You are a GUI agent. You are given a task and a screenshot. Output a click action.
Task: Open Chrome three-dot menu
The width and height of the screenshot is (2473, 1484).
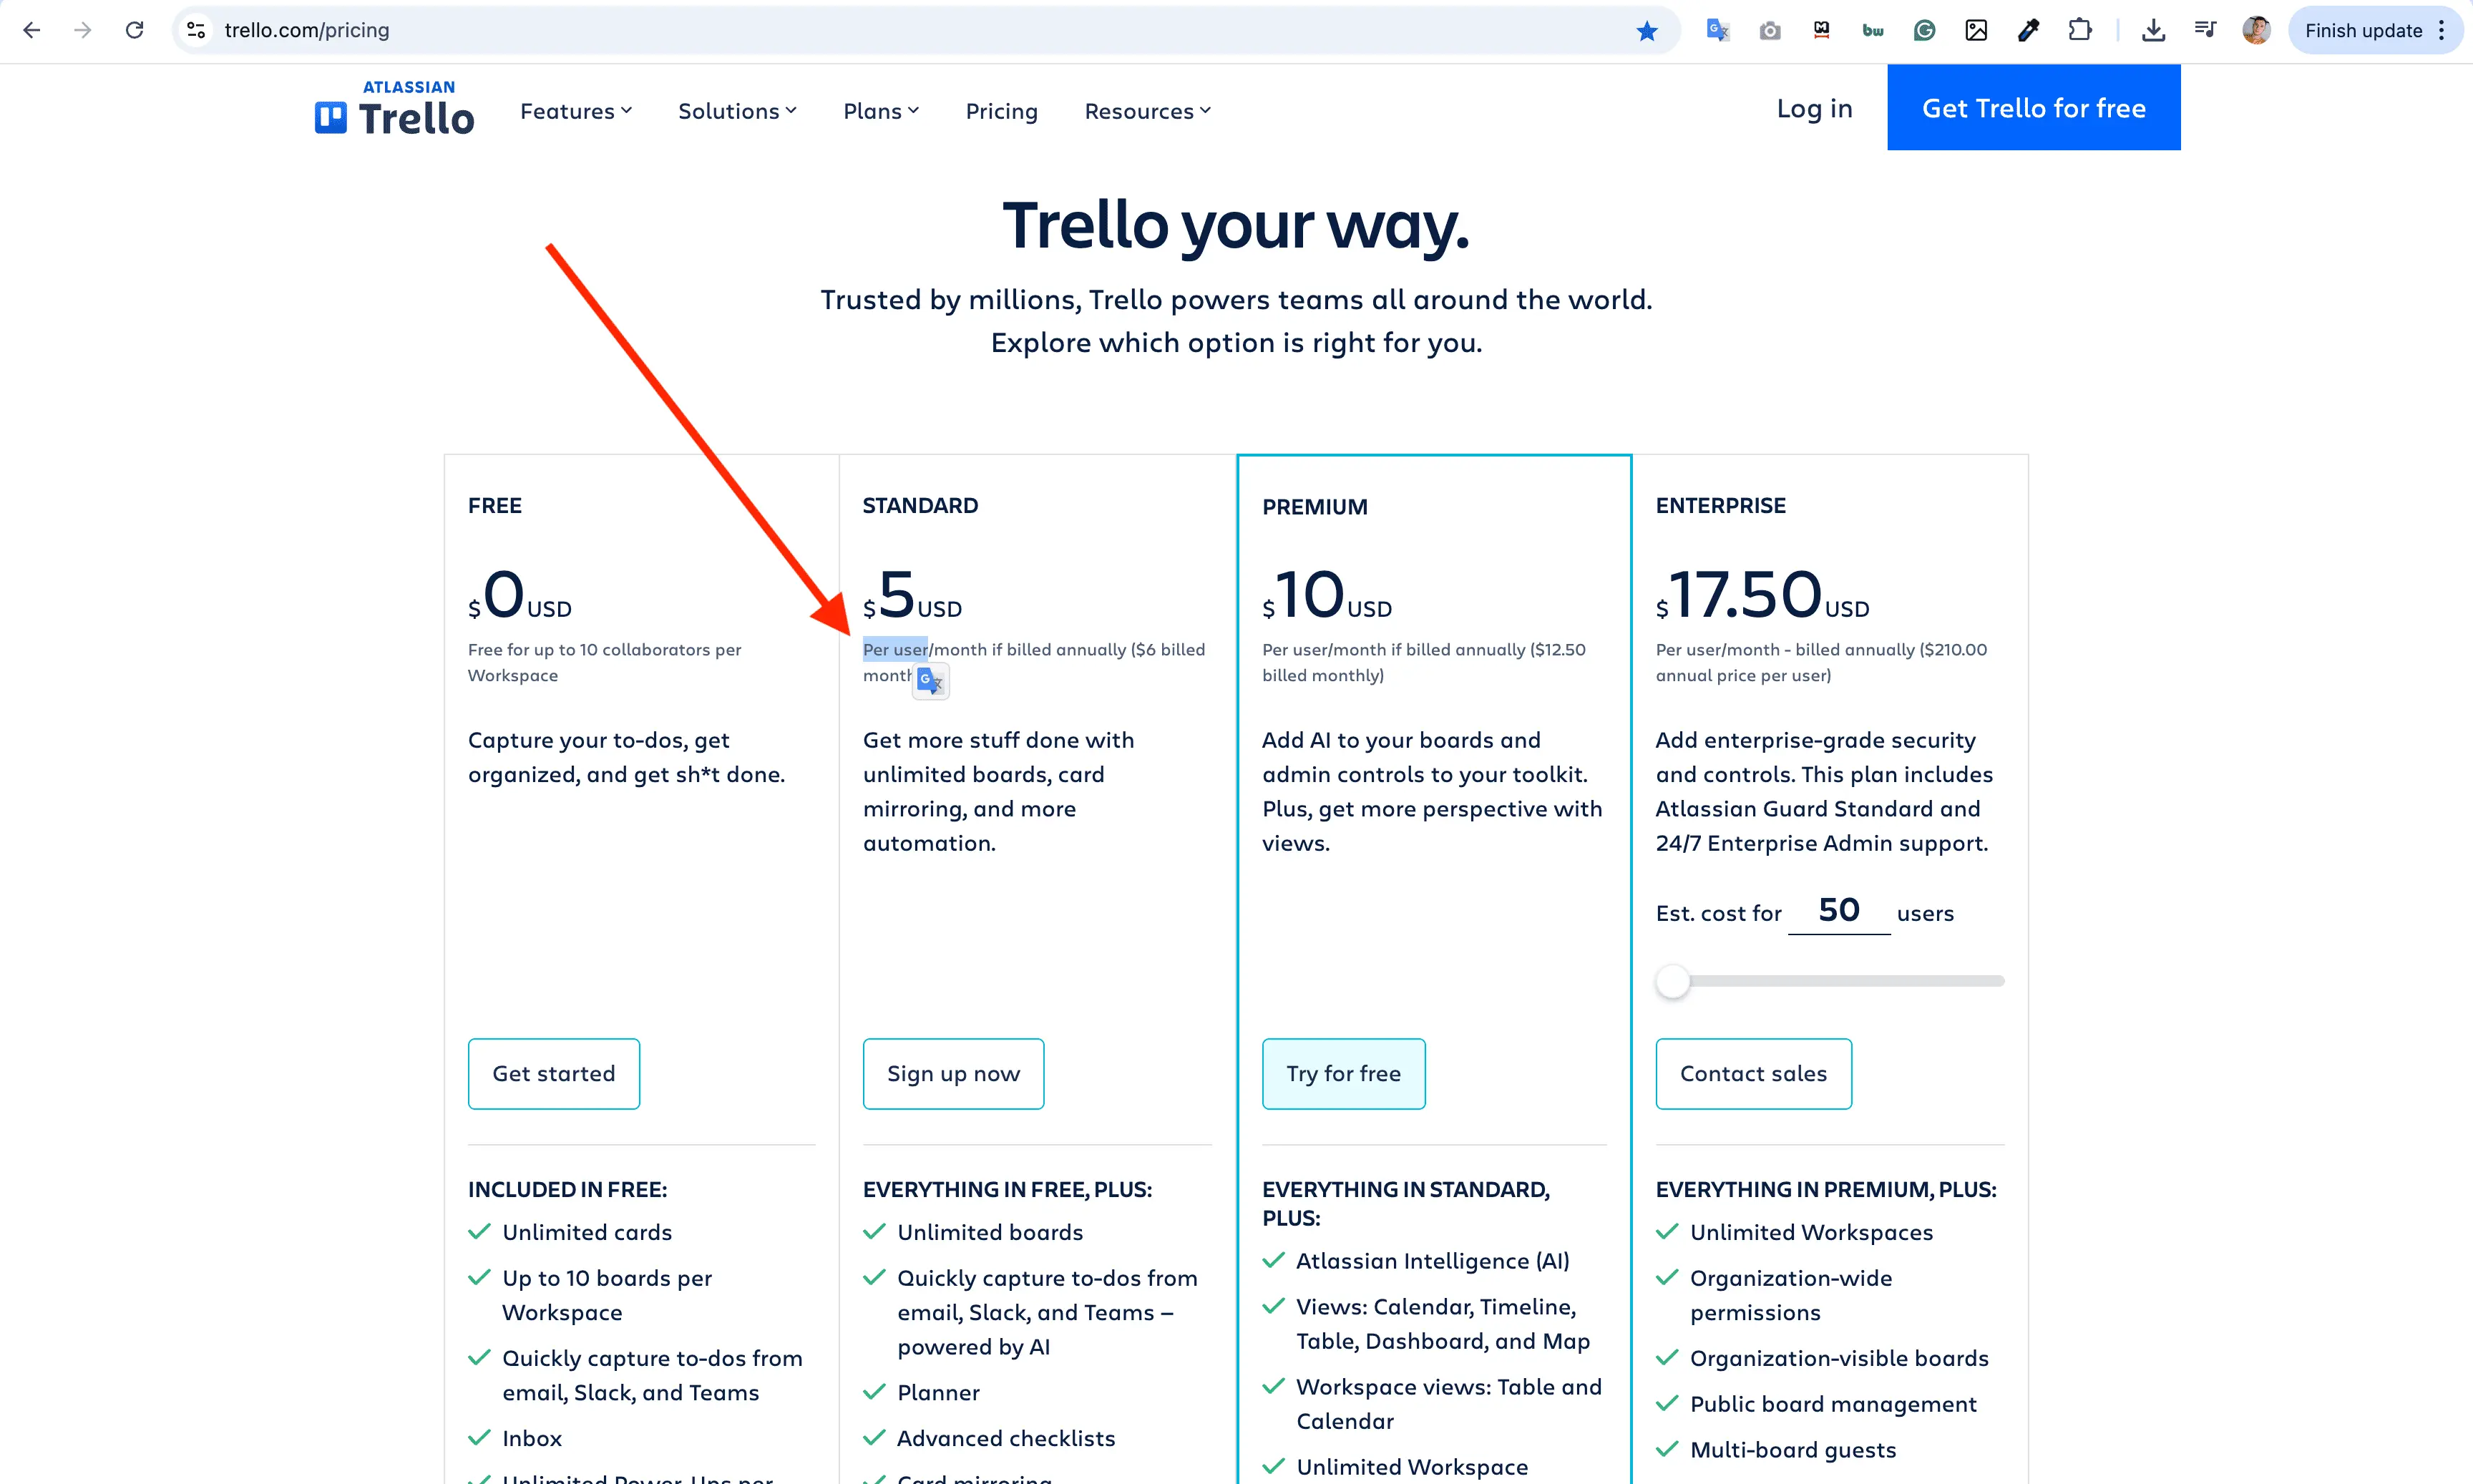coord(2441,31)
